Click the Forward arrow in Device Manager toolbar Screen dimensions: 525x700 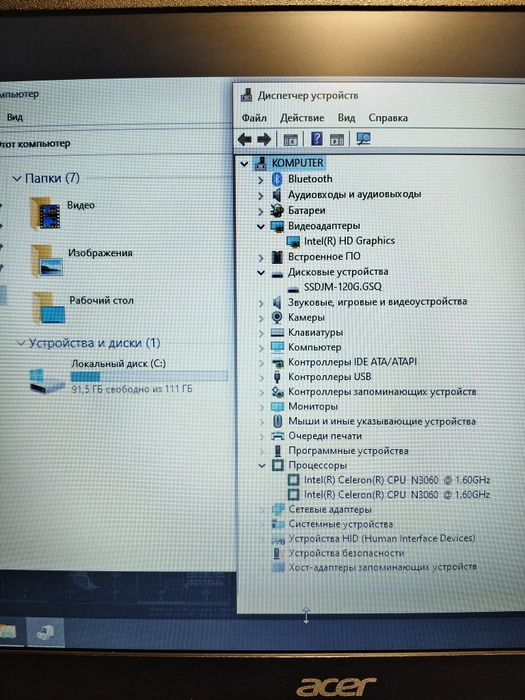coord(264,140)
